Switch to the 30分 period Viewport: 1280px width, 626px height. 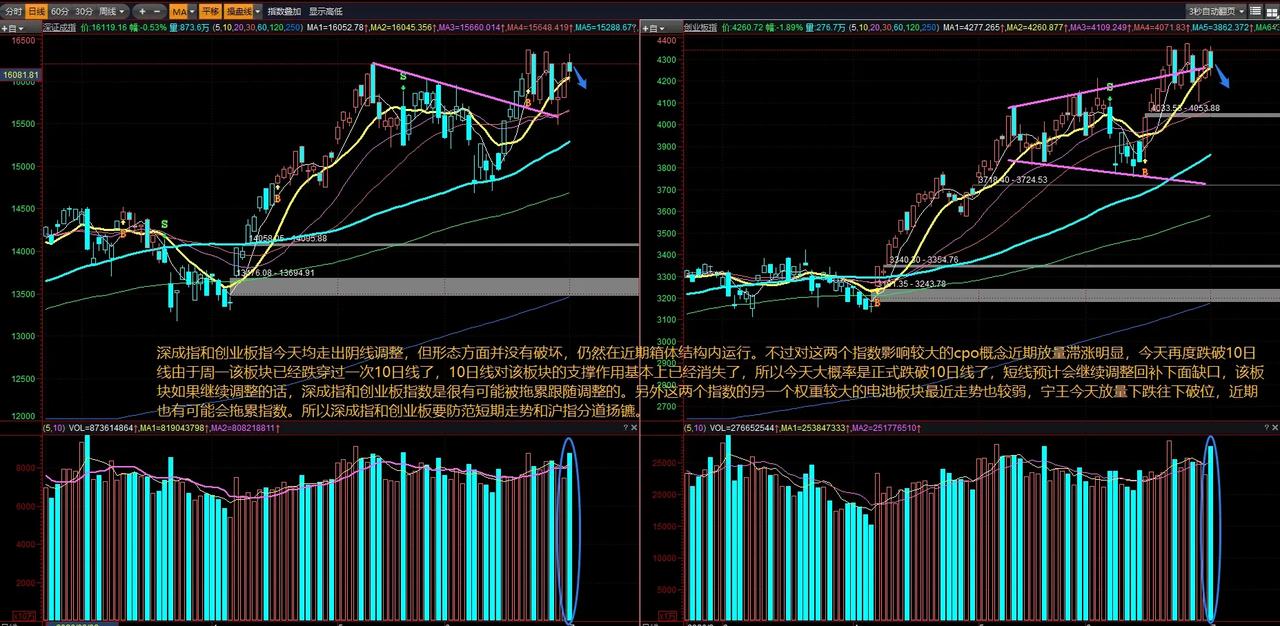point(84,11)
